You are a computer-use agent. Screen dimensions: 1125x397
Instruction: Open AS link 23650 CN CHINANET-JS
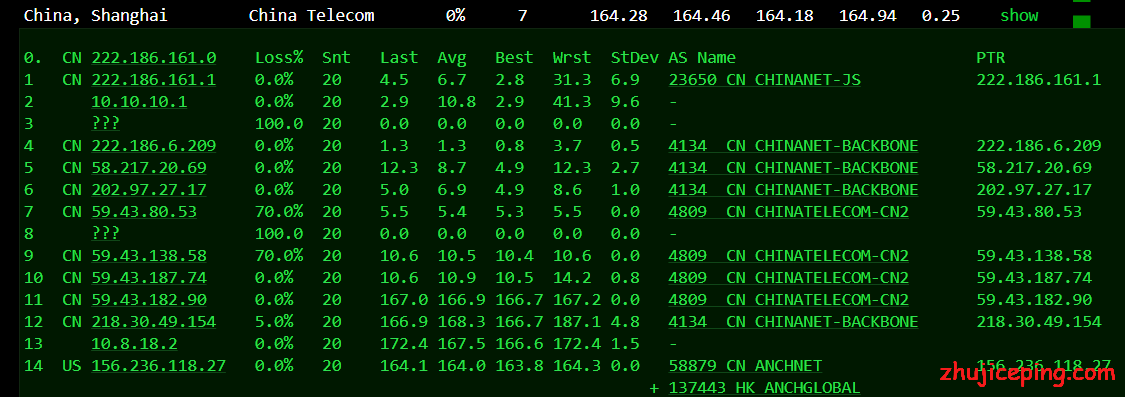[764, 80]
